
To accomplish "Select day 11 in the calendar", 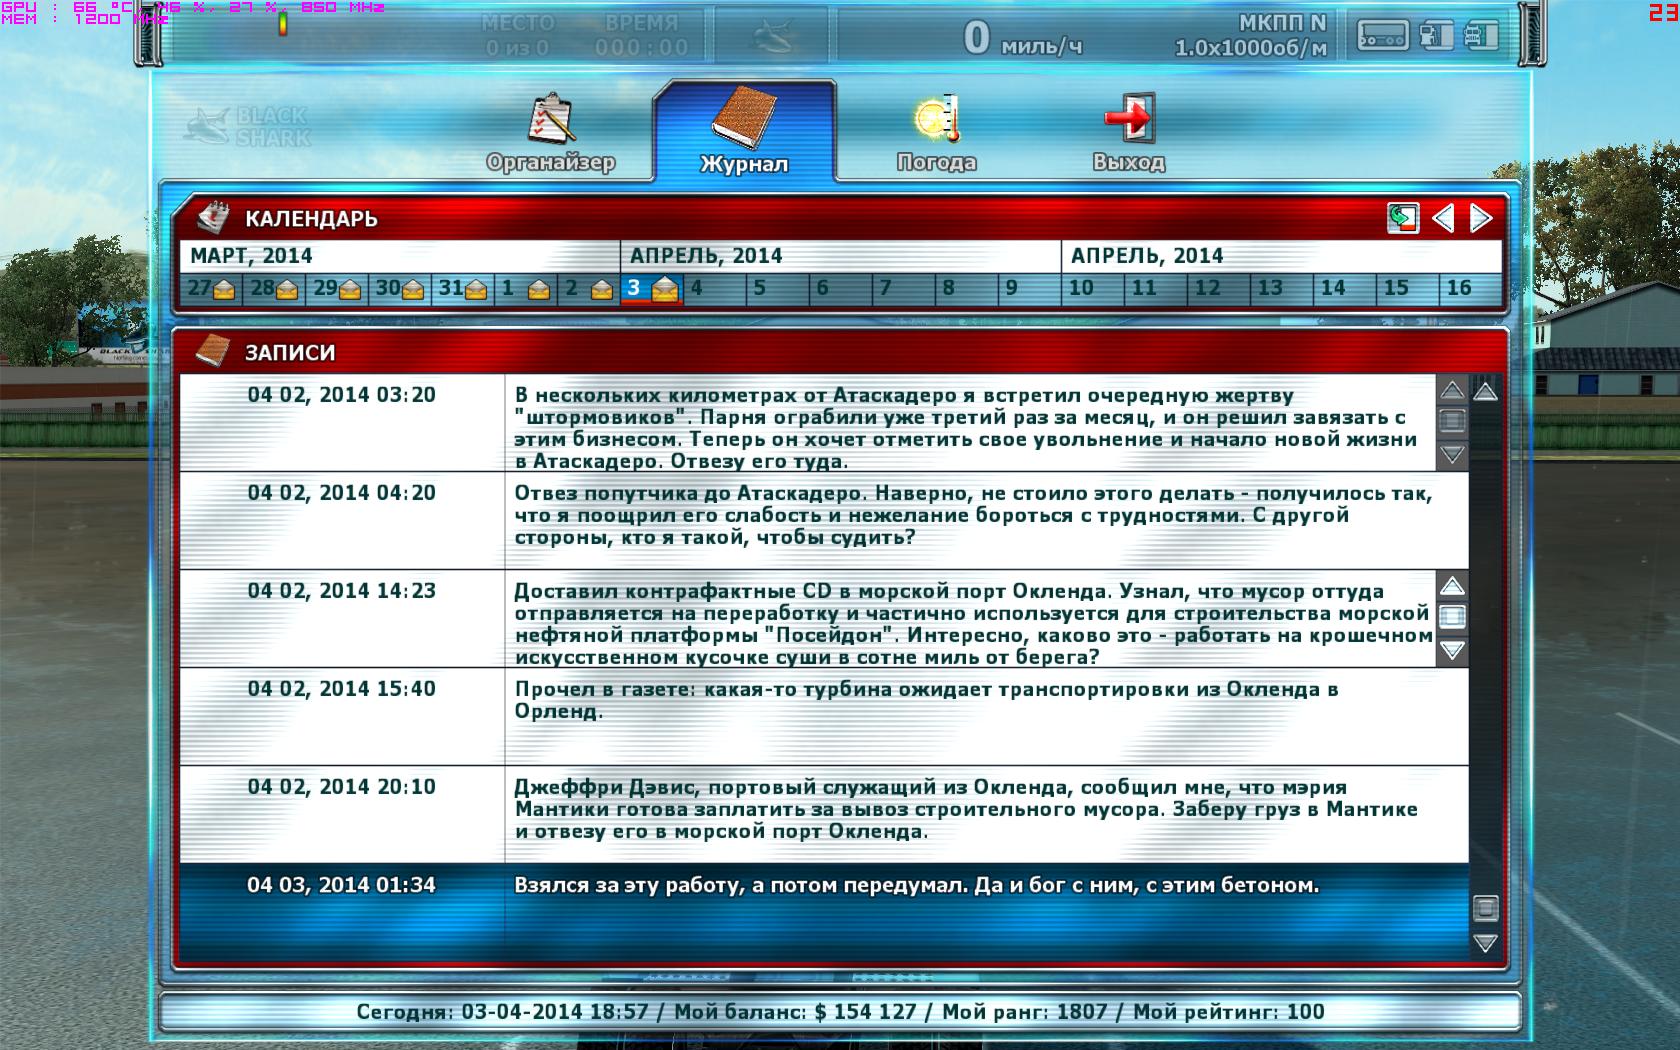I will (x=1156, y=288).
